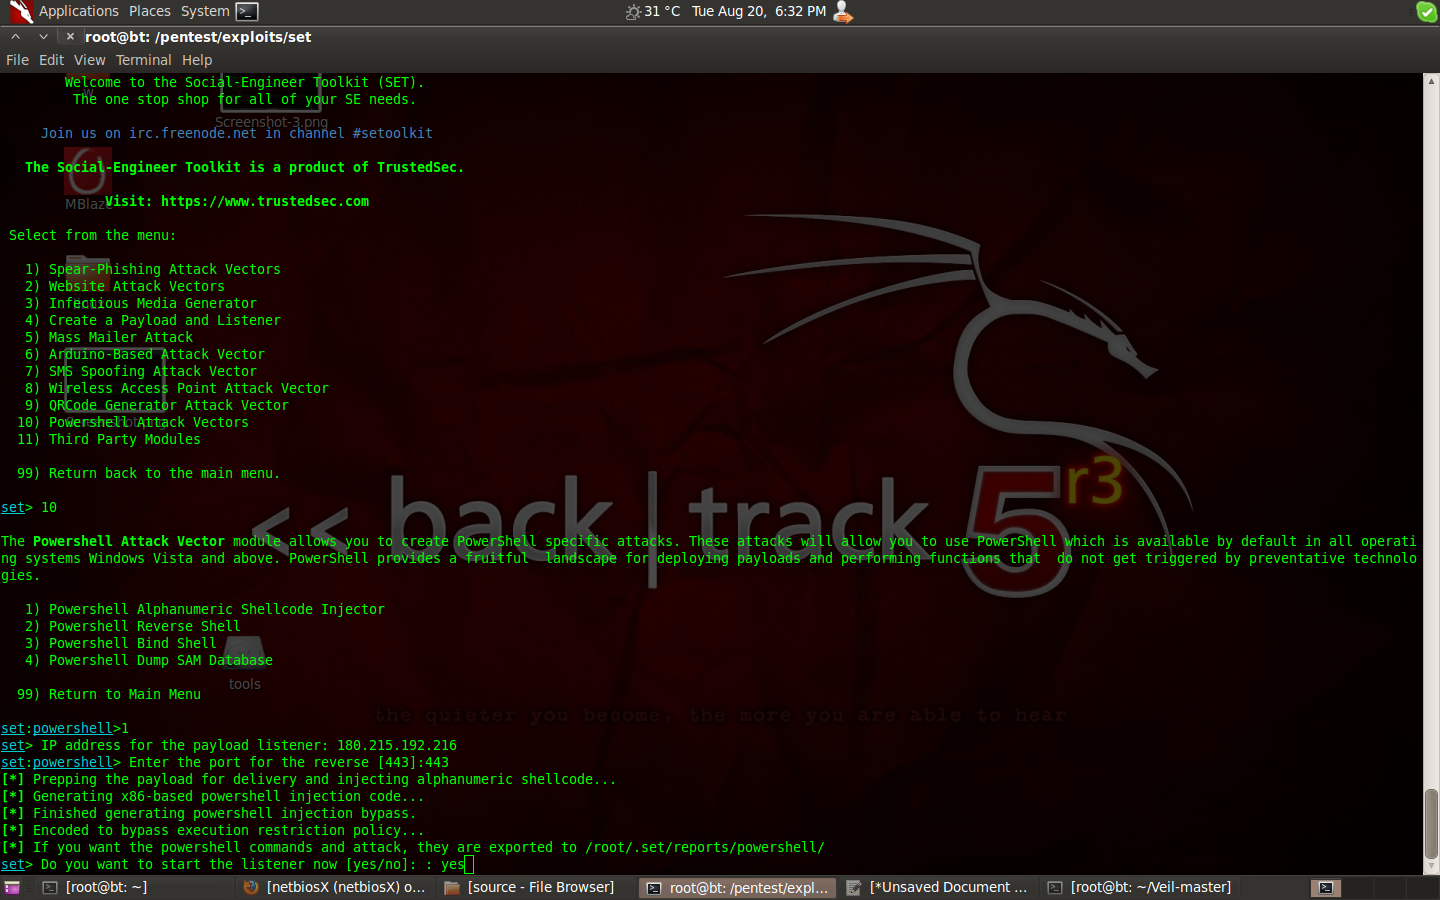The height and width of the screenshot is (900, 1440).
Task: Open the System menu
Action: click(205, 11)
